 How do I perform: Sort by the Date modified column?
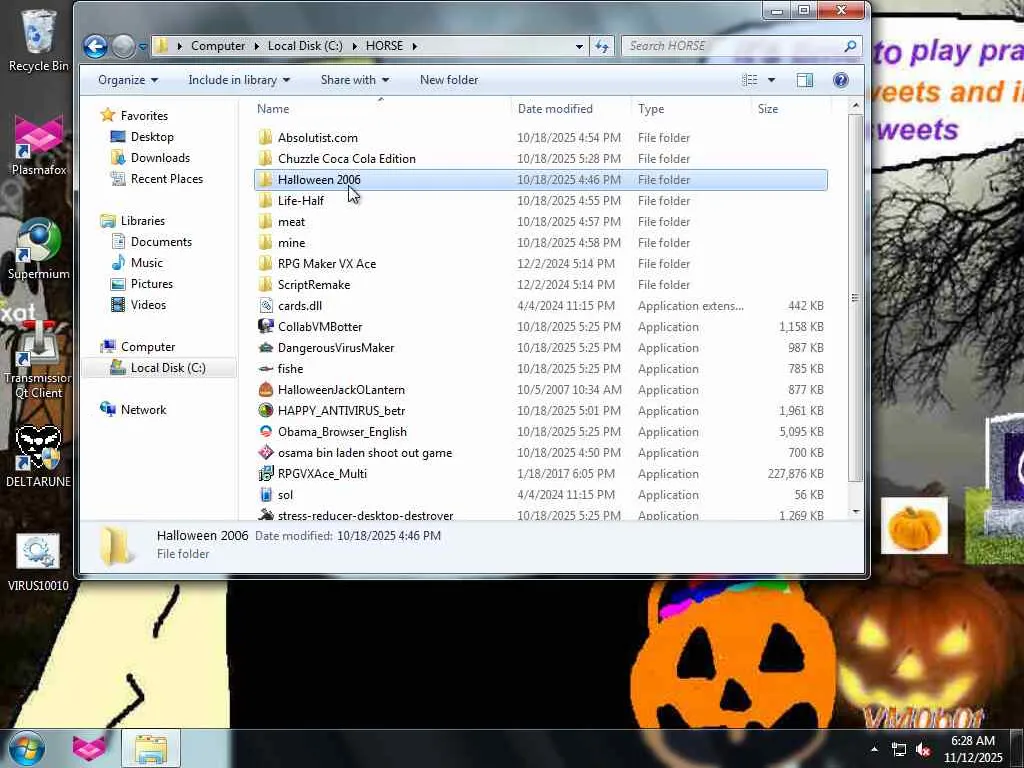[571, 108]
